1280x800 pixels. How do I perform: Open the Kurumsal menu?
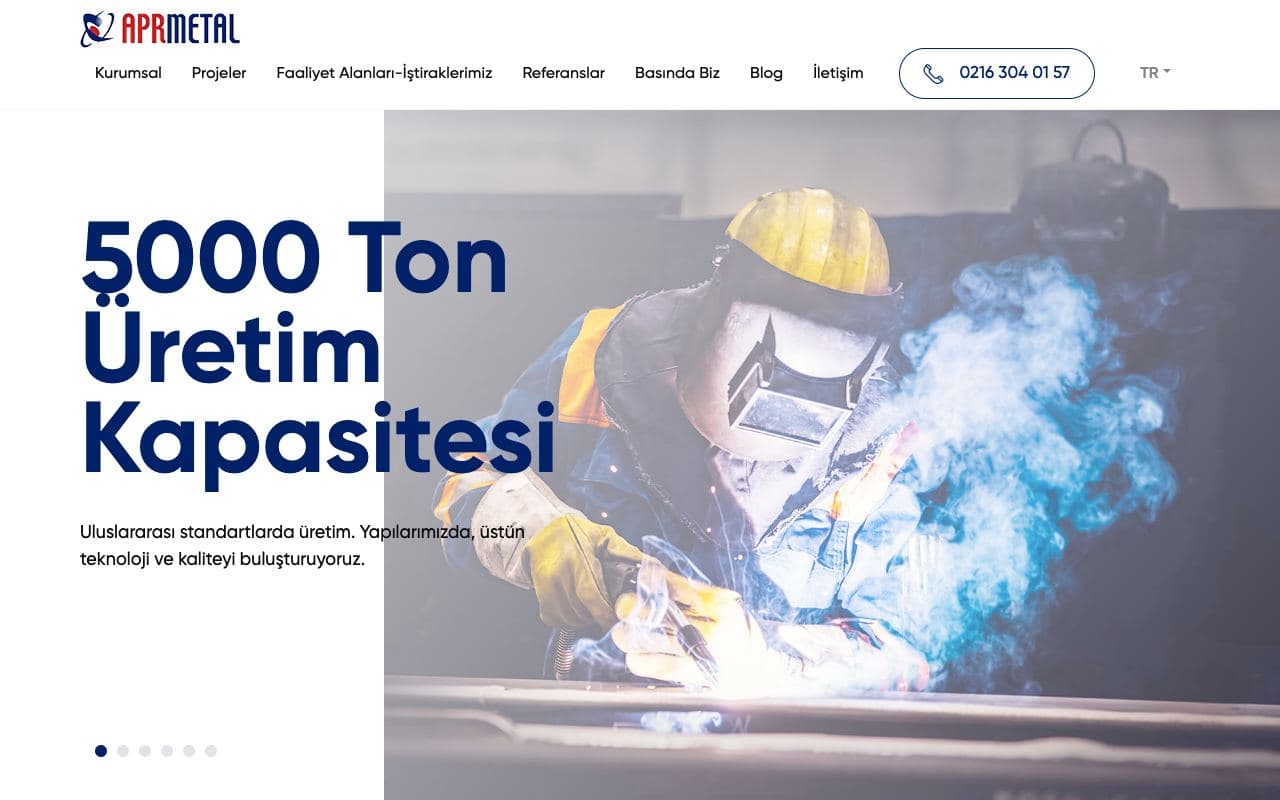[x=128, y=73]
